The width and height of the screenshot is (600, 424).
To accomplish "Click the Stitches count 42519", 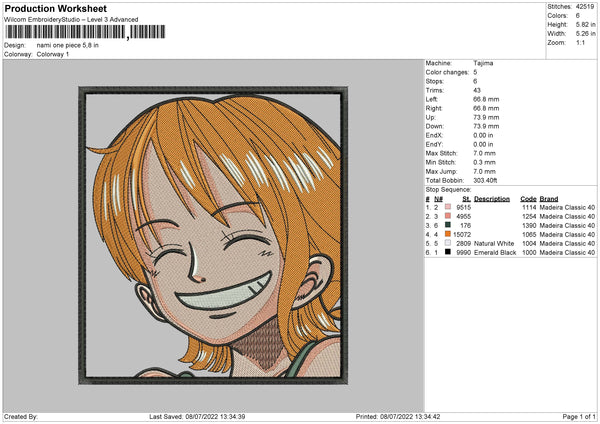I will (586, 5).
